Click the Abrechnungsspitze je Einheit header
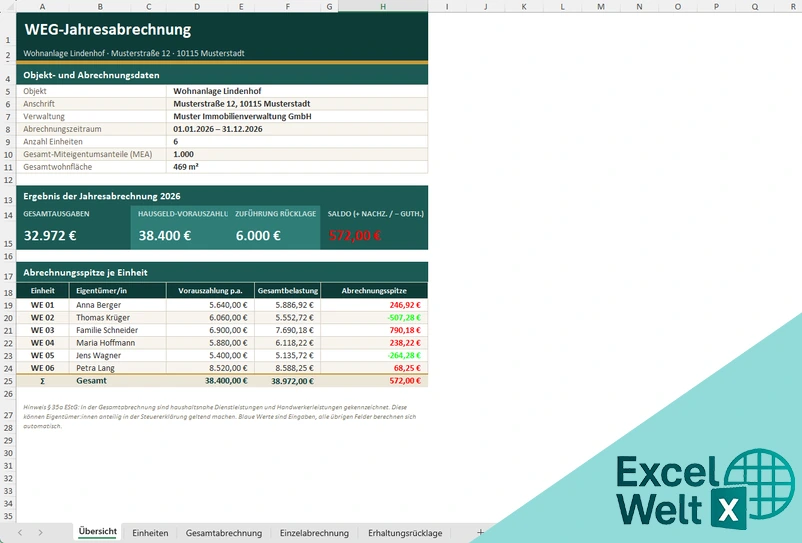 [x=222, y=273]
